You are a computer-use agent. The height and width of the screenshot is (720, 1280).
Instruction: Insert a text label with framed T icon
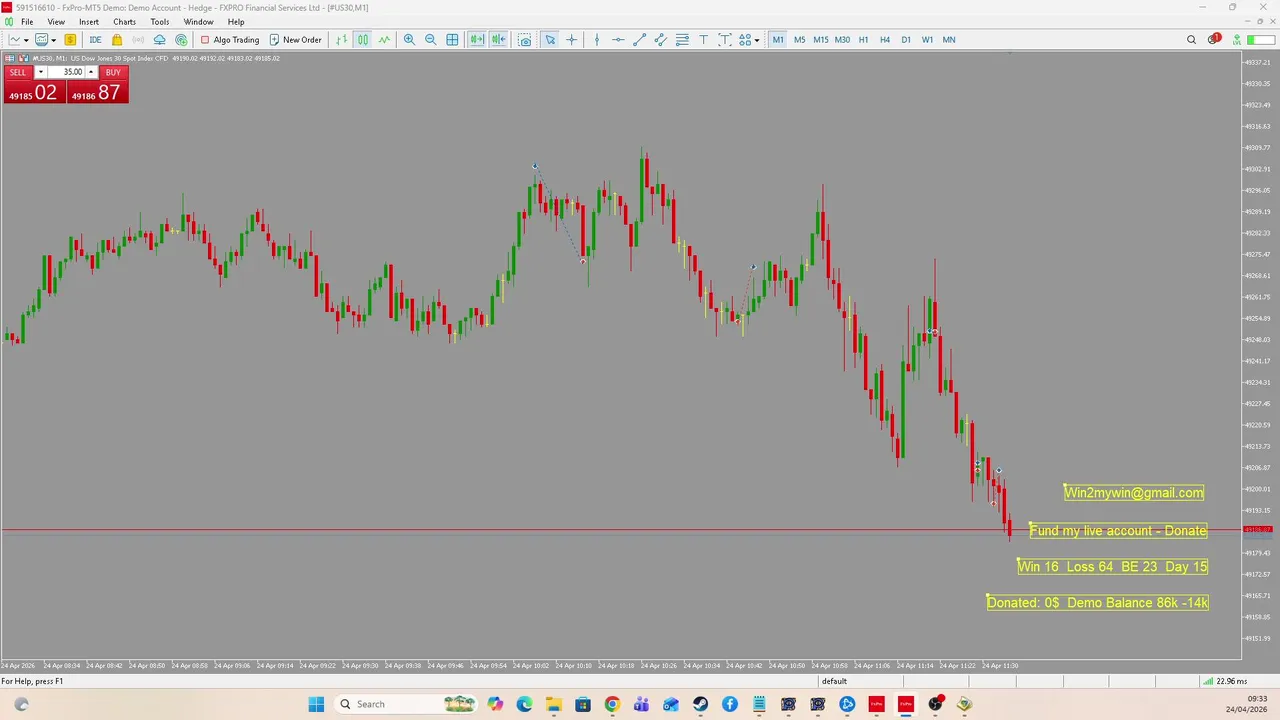pyautogui.click(x=725, y=40)
